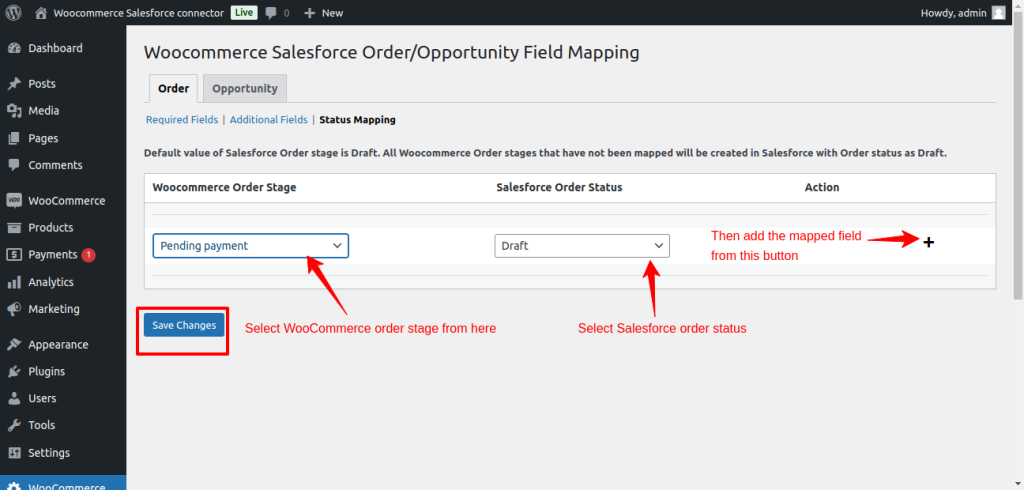Open Dashboard from the sidebar icon
Image resolution: width=1024 pixels, height=490 pixels.
(14, 48)
